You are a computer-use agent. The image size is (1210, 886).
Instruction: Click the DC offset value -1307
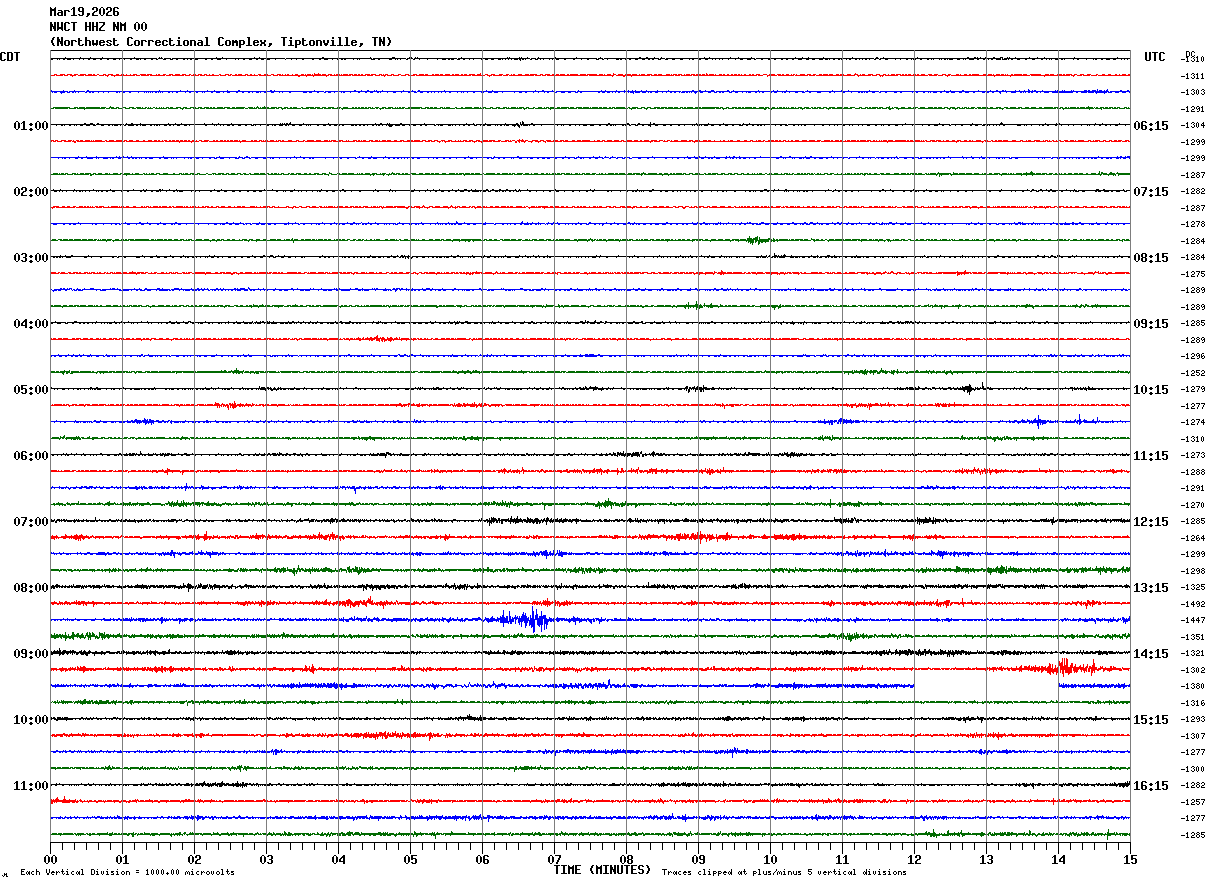pos(1193,736)
